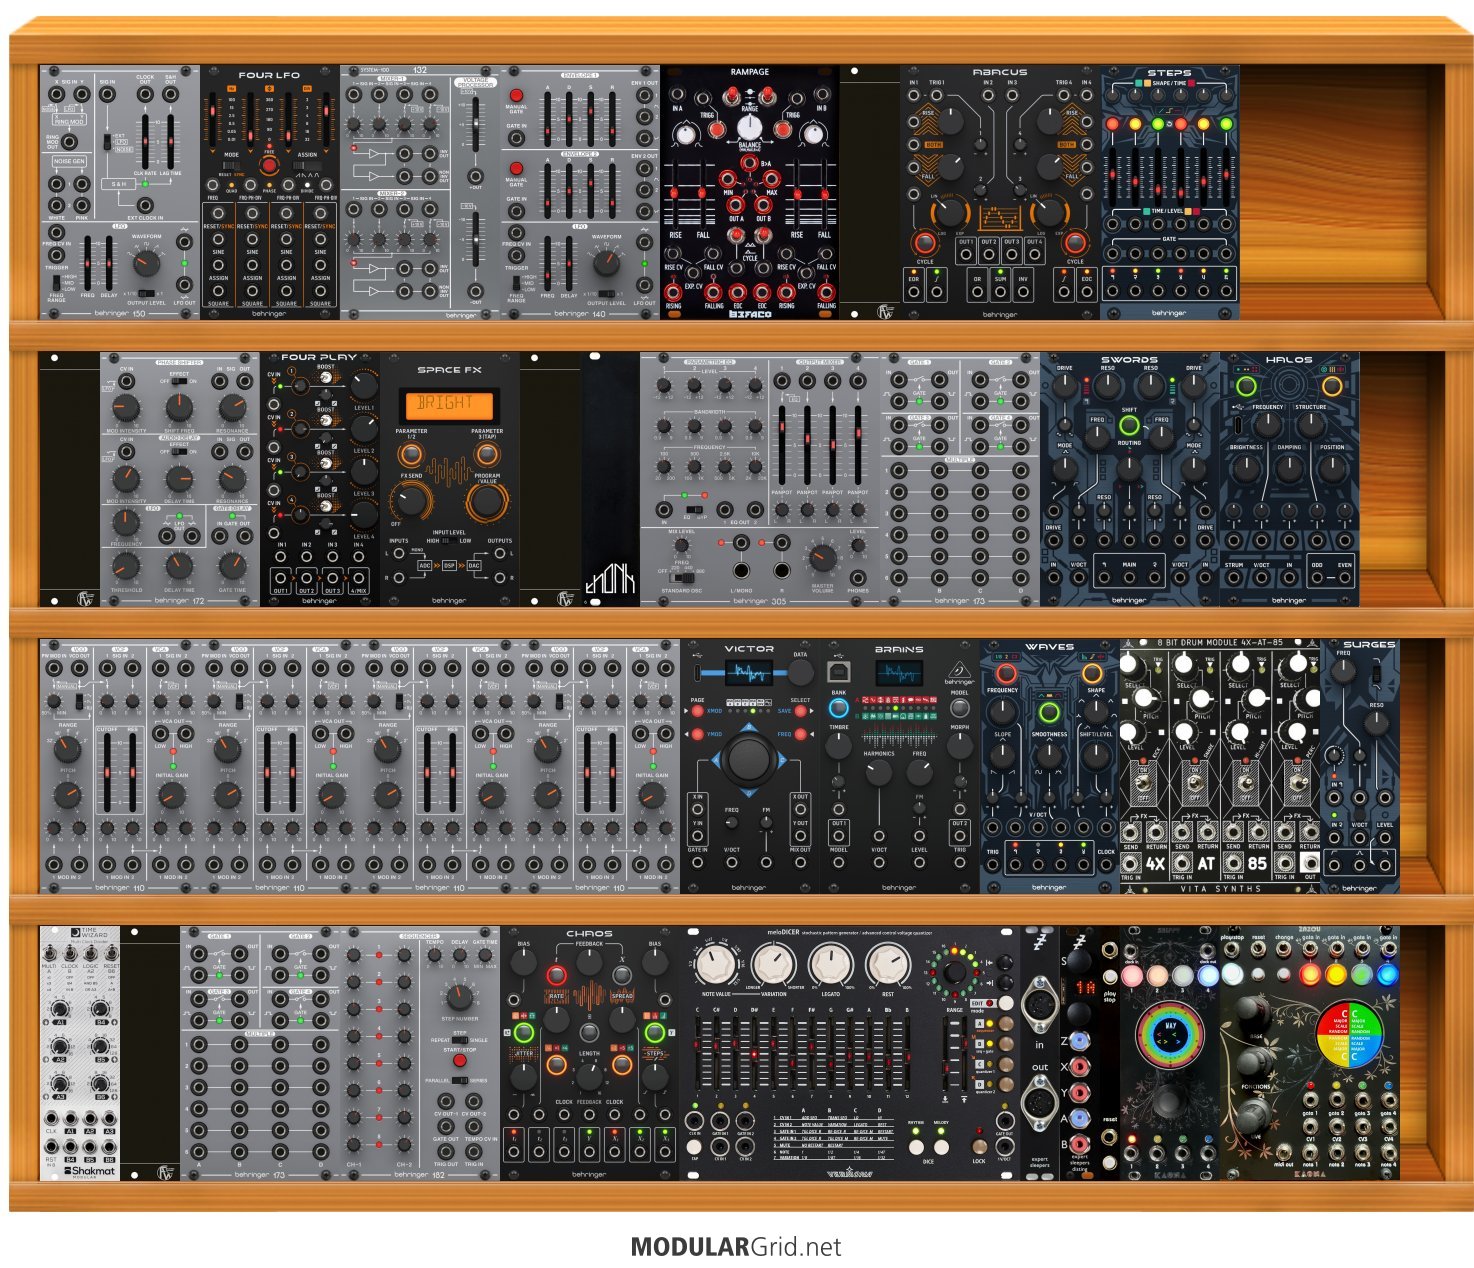This screenshot has height=1268, width=1474.
Task: Click Halos orange ring button
Action: tap(1331, 386)
